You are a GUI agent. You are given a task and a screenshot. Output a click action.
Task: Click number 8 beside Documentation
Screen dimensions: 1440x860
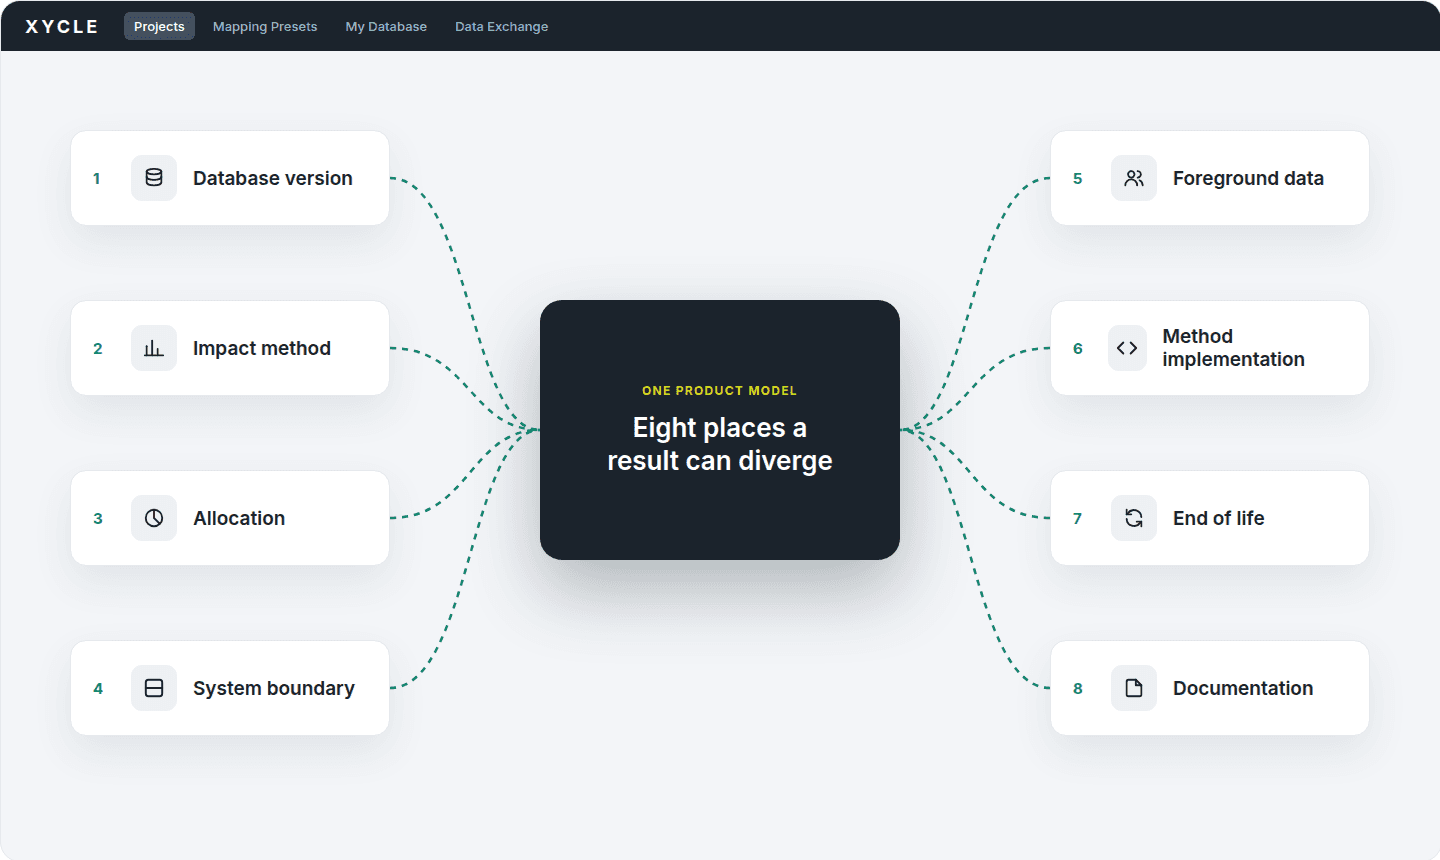point(1078,688)
